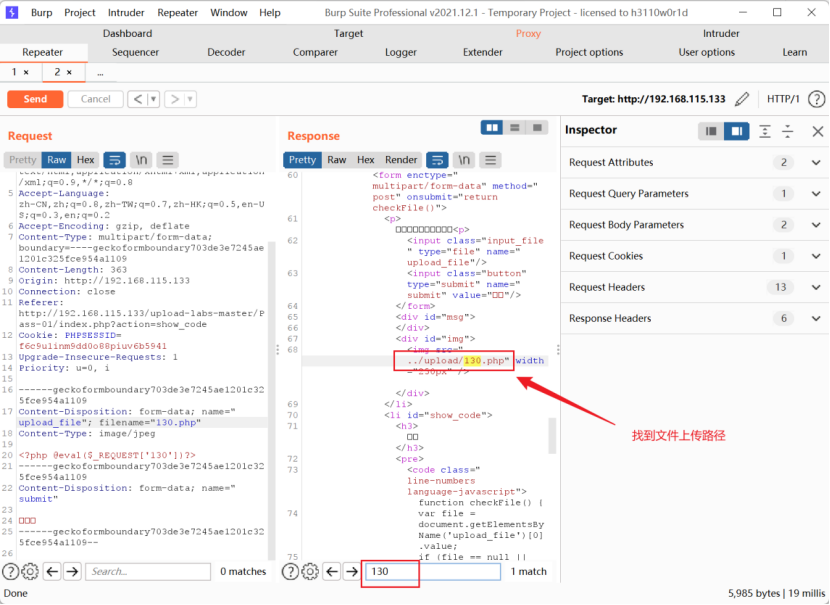Viewport: 830px width, 605px height.
Task: Go to next match in Request search
Action: [72, 572]
